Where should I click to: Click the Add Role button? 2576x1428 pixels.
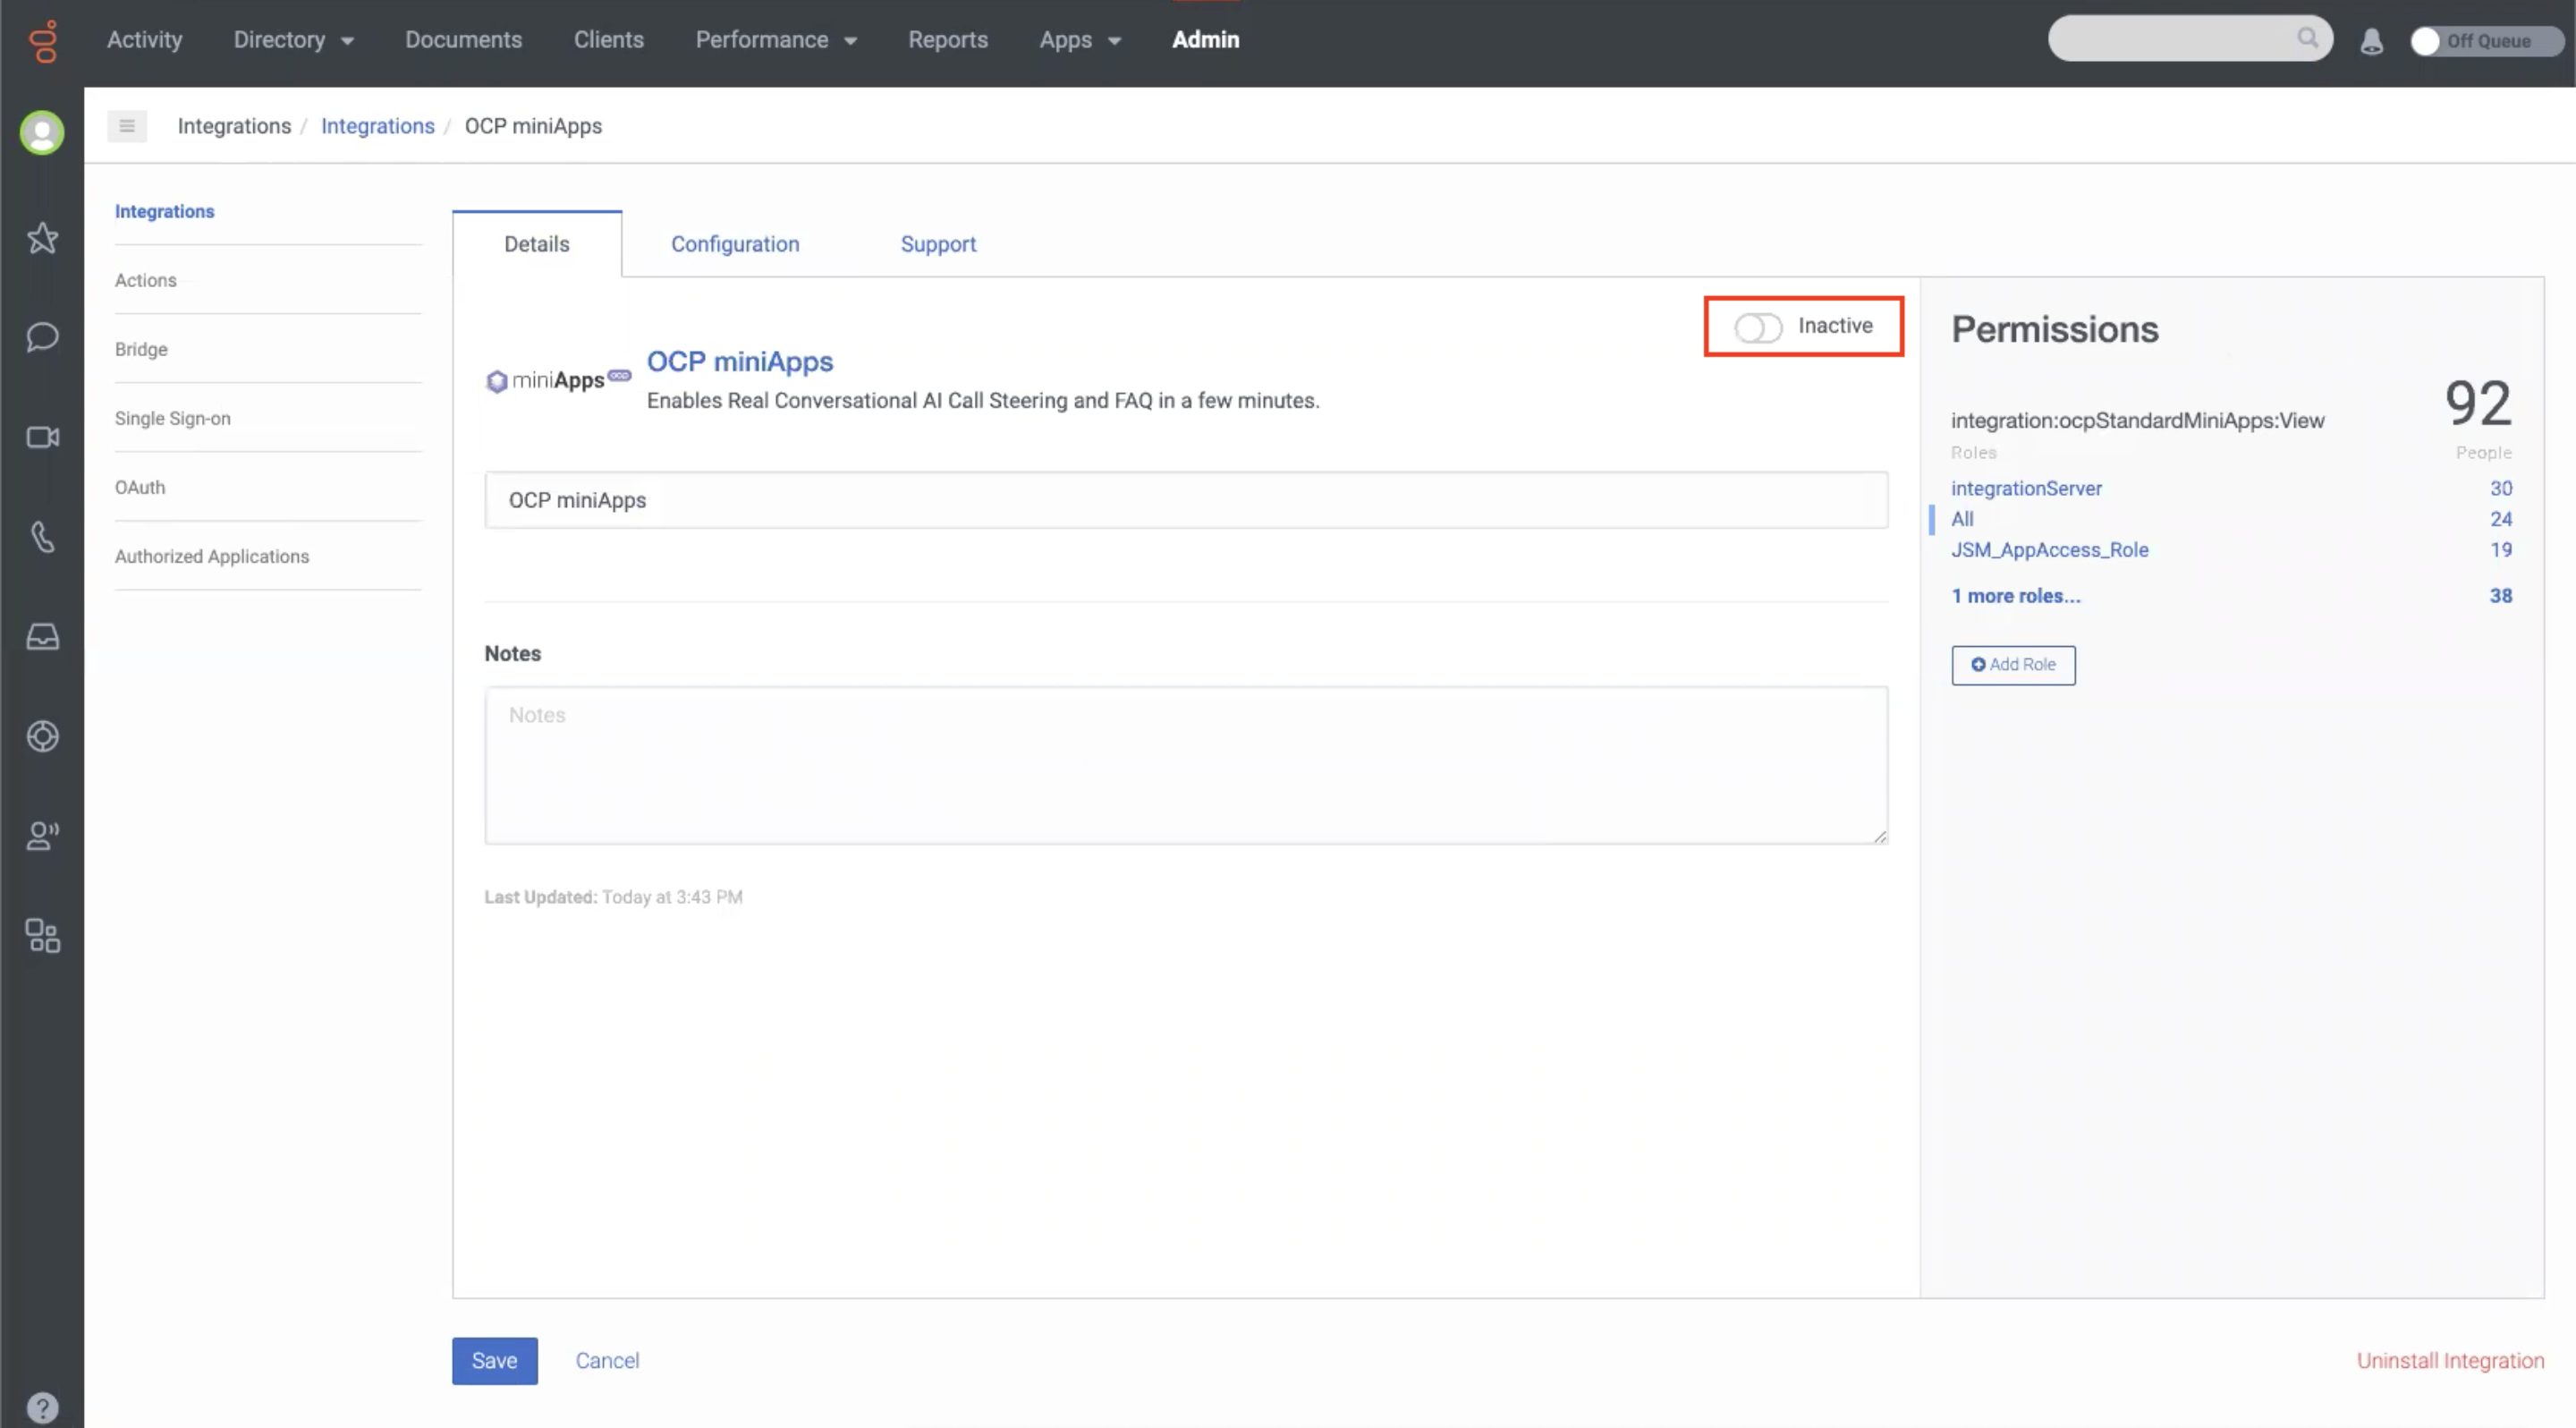tap(2013, 665)
